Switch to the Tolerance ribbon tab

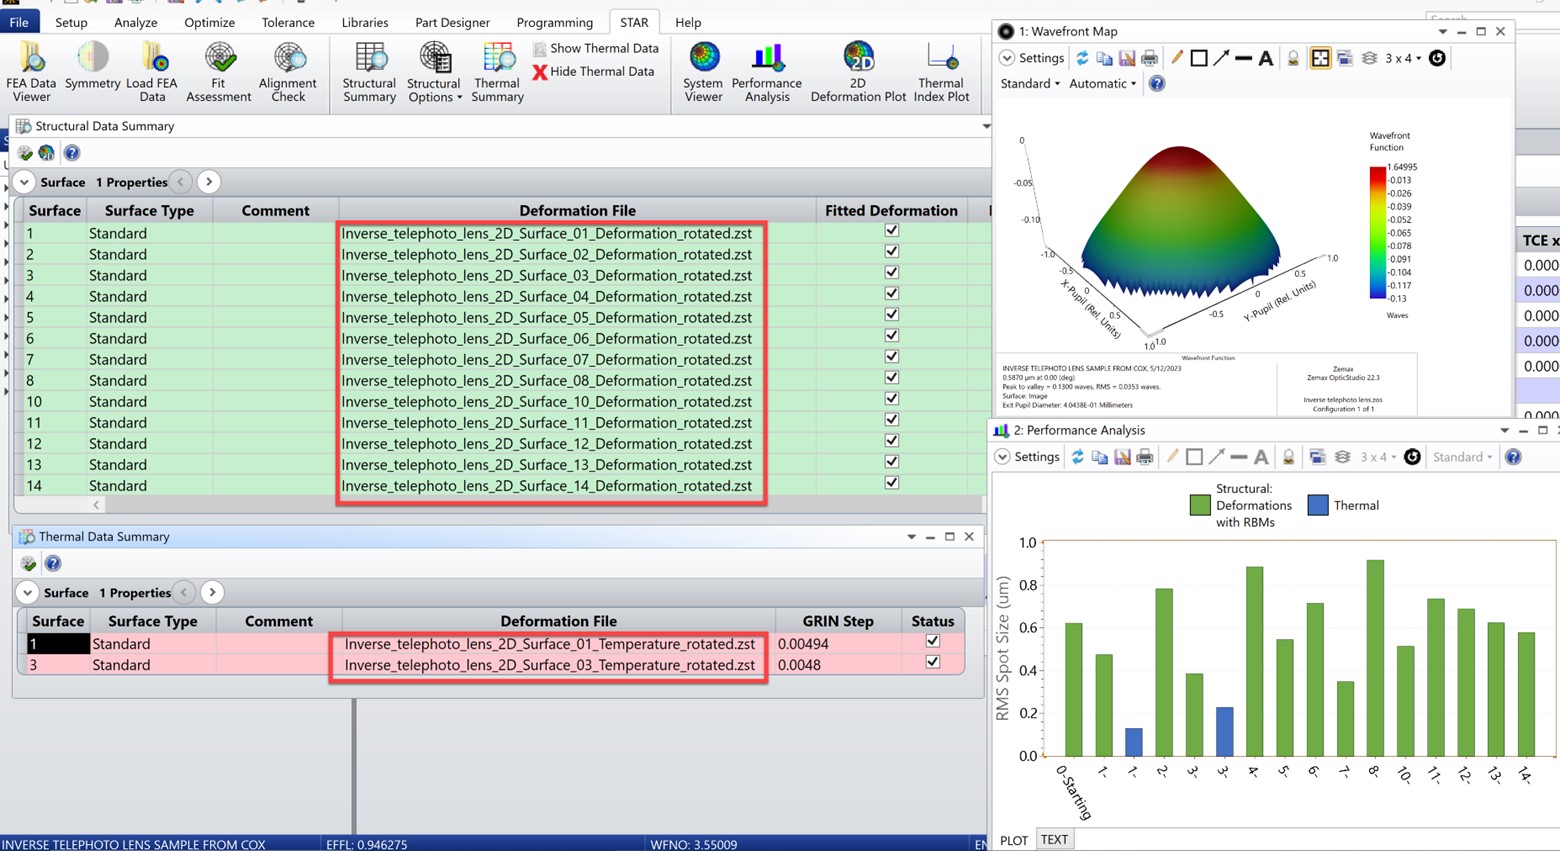[x=288, y=22]
